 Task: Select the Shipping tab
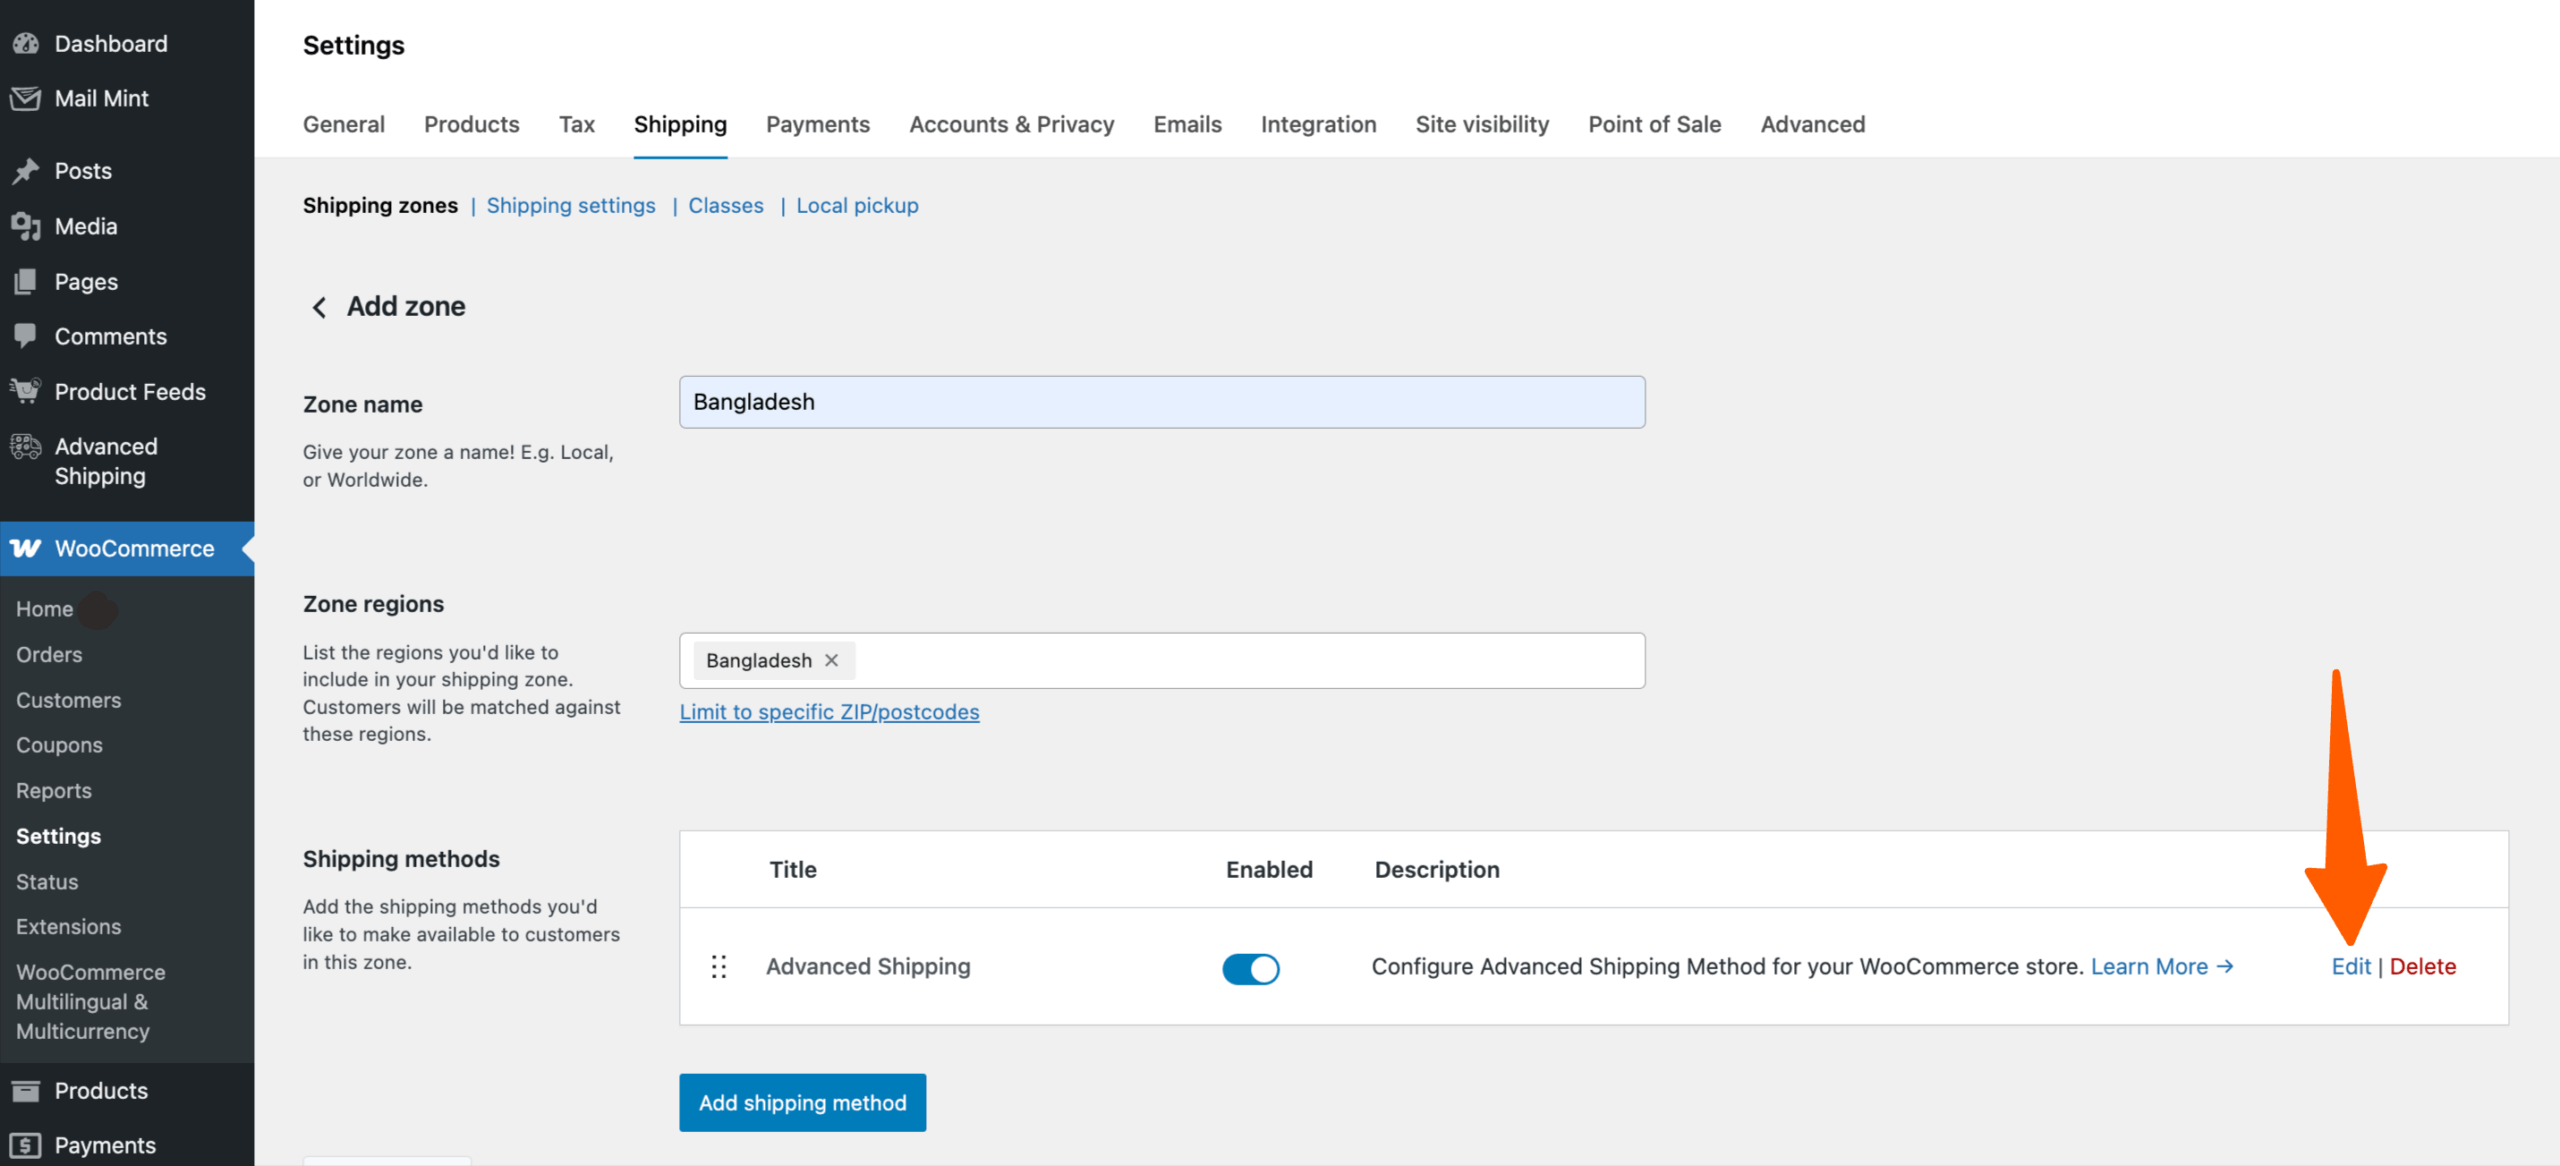click(680, 124)
